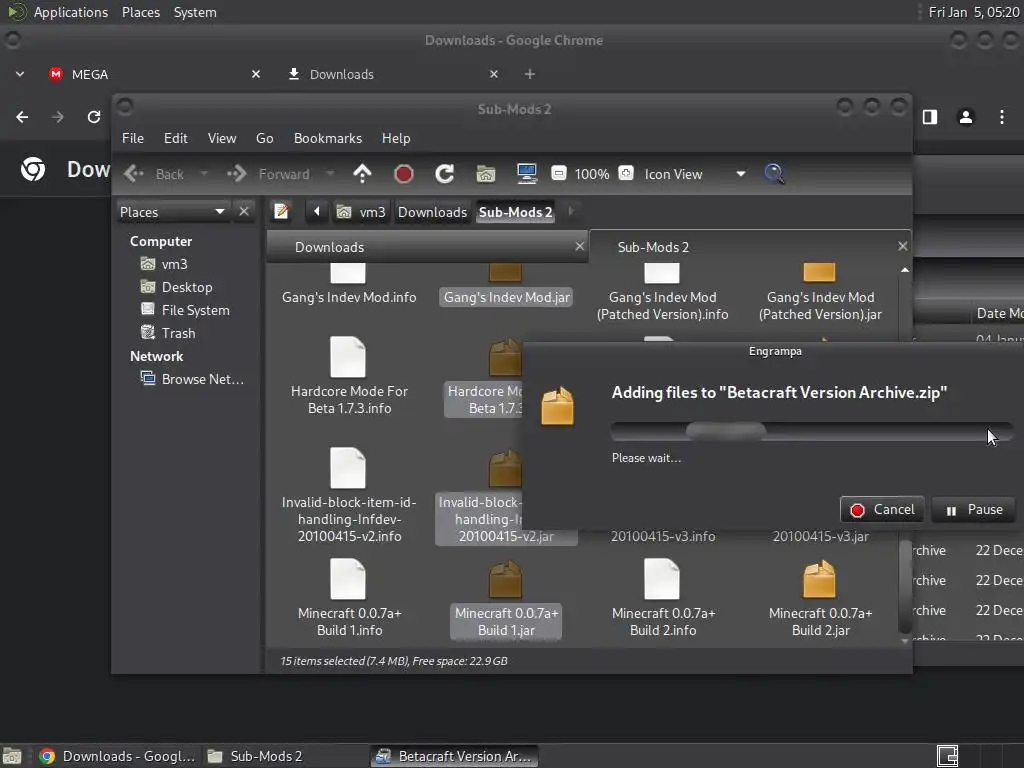1024x768 pixels.
Task: Select Hardcore Mode For Beta 1.7.3.info file
Action: [349, 376]
